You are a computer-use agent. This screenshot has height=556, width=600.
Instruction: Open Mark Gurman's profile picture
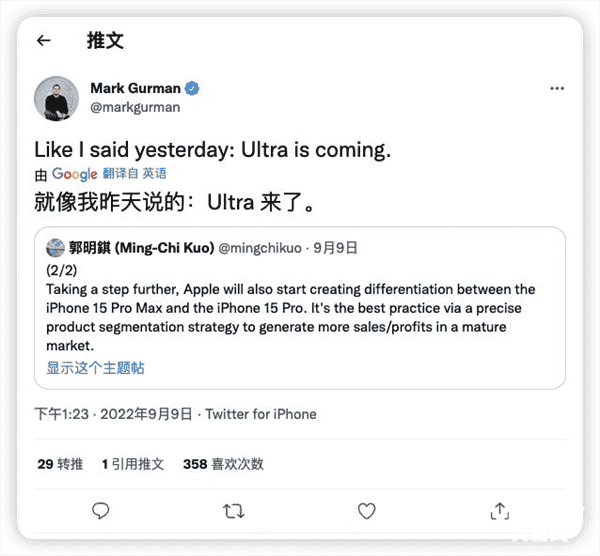click(57, 98)
